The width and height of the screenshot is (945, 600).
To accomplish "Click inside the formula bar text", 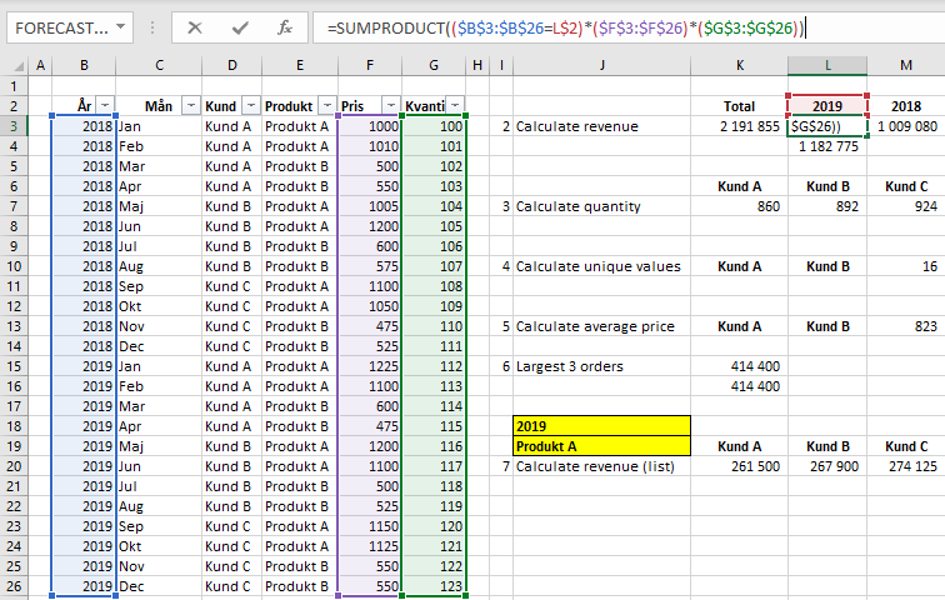I will pyautogui.click(x=566, y=28).
